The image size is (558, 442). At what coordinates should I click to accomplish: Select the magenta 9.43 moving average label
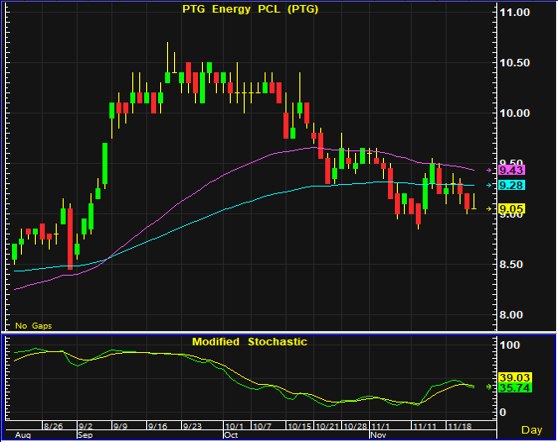point(511,170)
